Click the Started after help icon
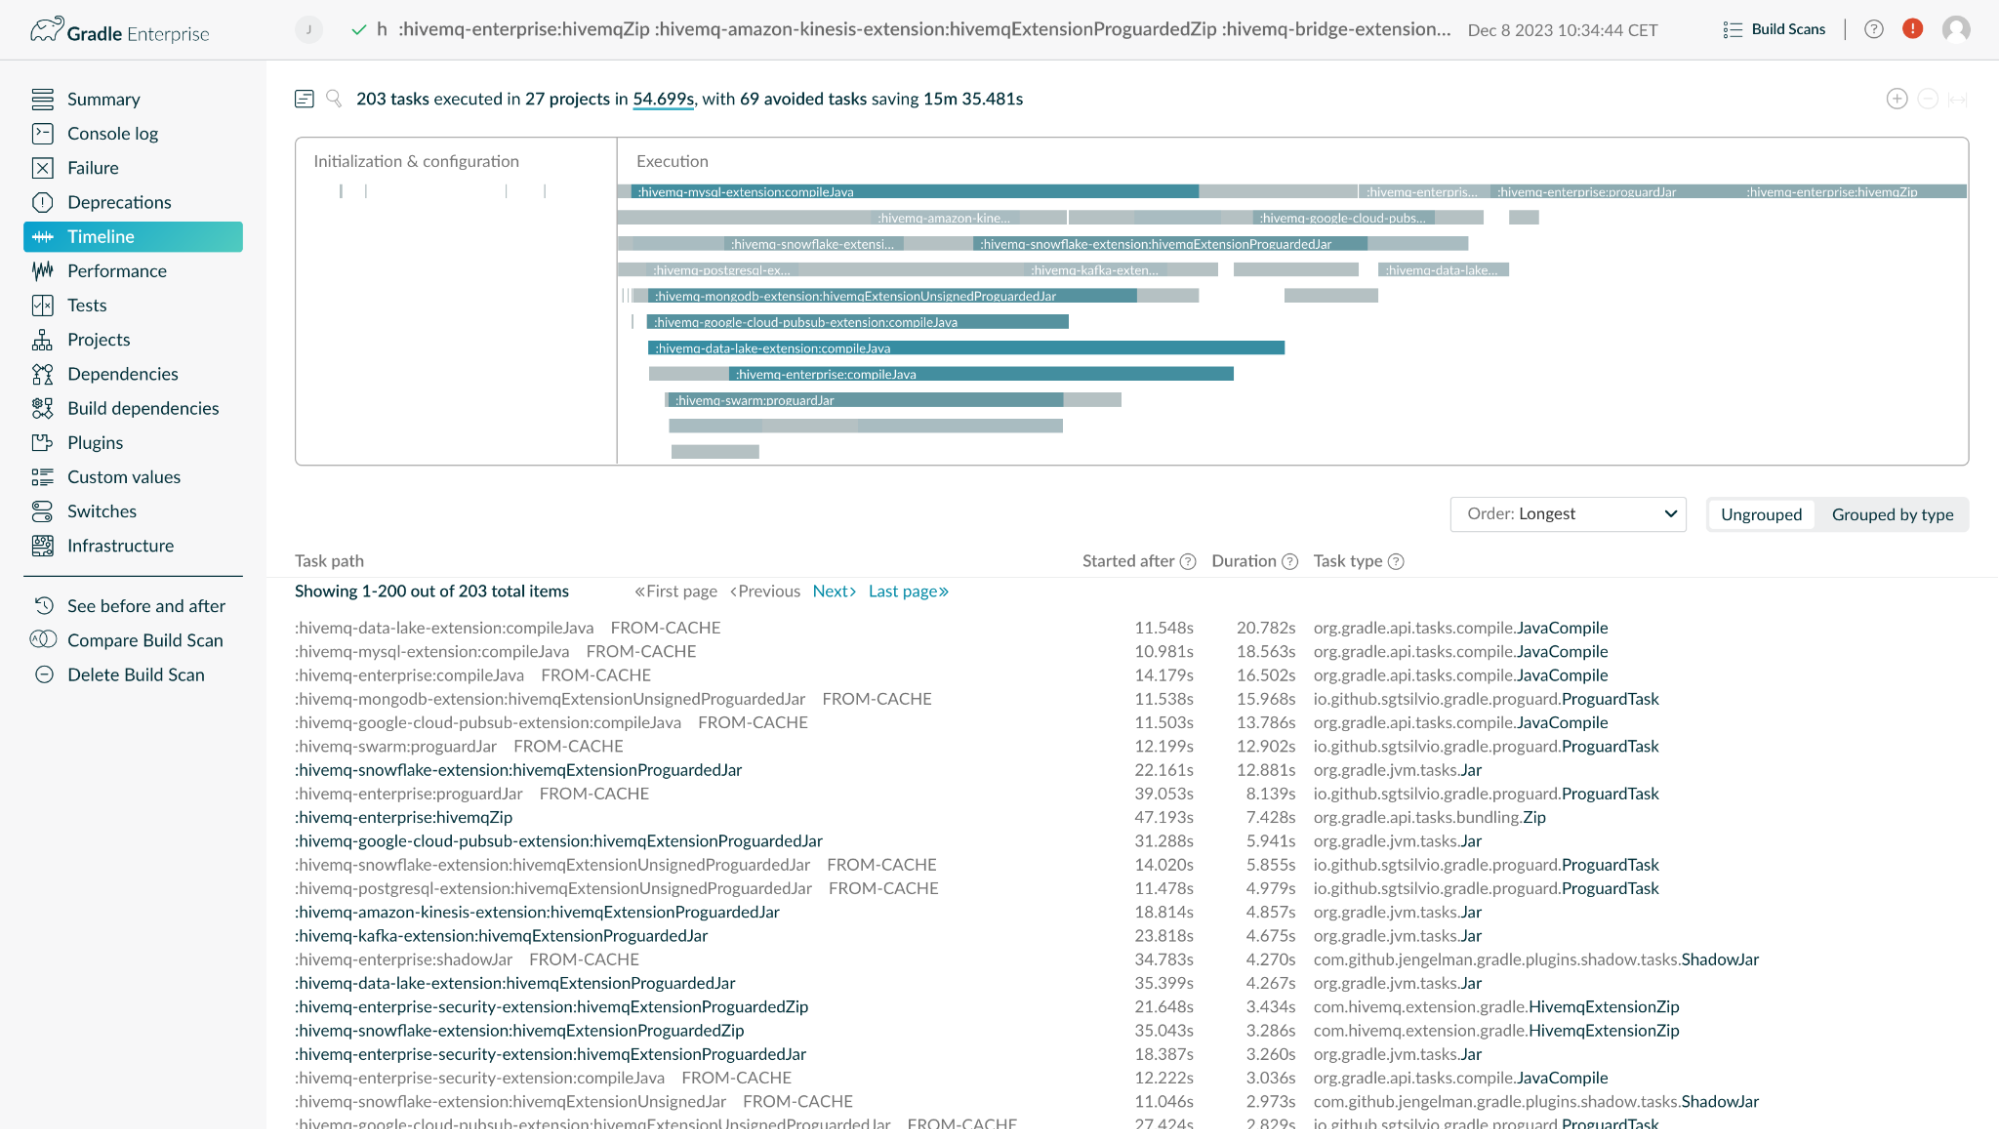The height and width of the screenshot is (1130, 1999). [1188, 561]
